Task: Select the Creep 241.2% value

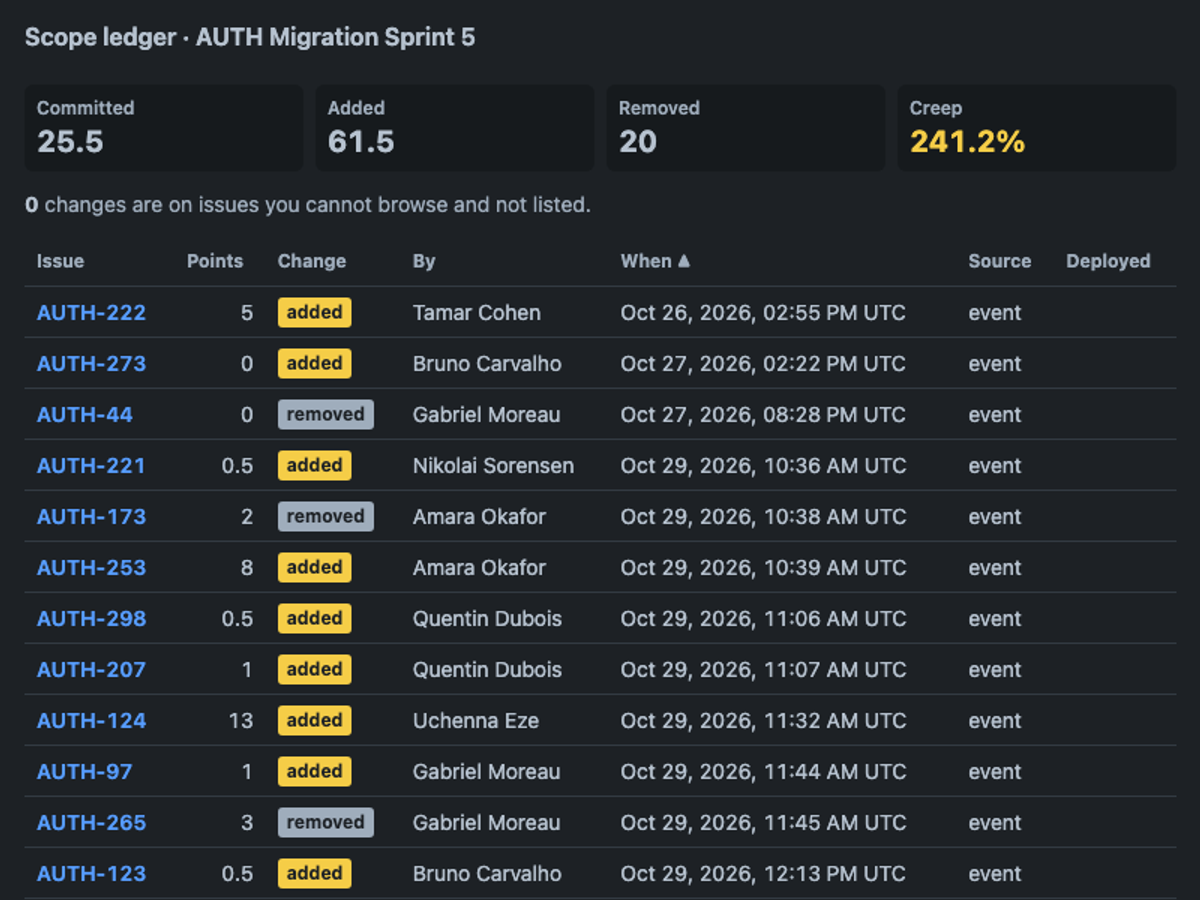Action: (x=967, y=142)
